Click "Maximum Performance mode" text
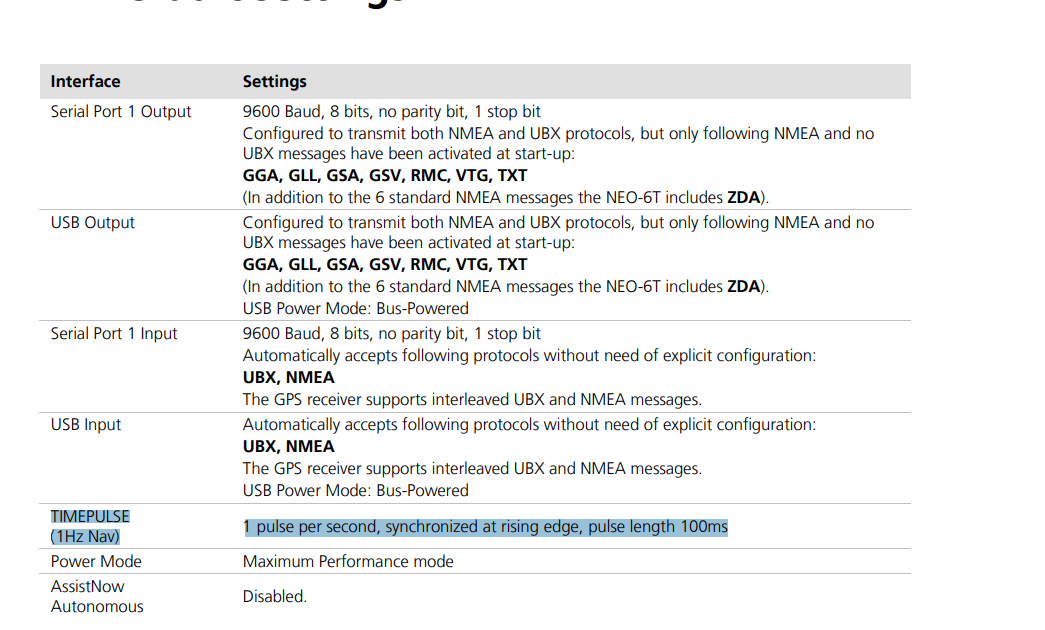The width and height of the screenshot is (1045, 630). 348,561
